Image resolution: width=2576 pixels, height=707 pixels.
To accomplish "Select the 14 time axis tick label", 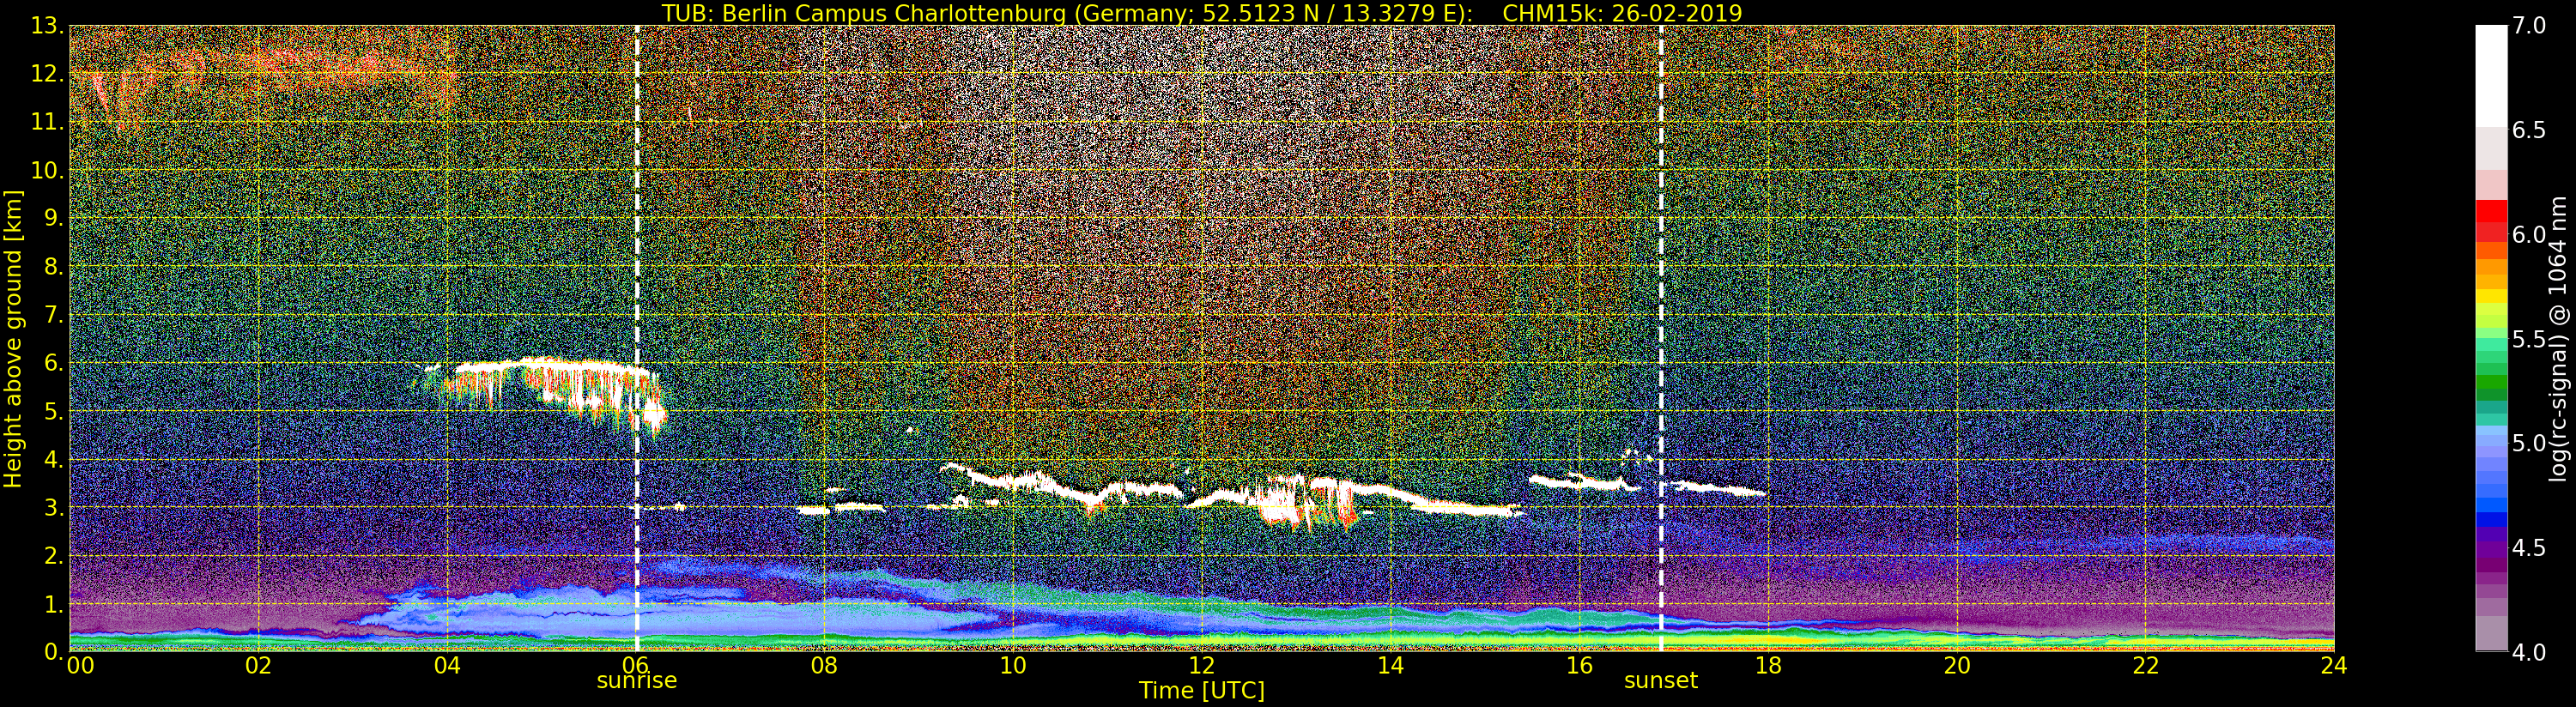I will click(x=1391, y=666).
